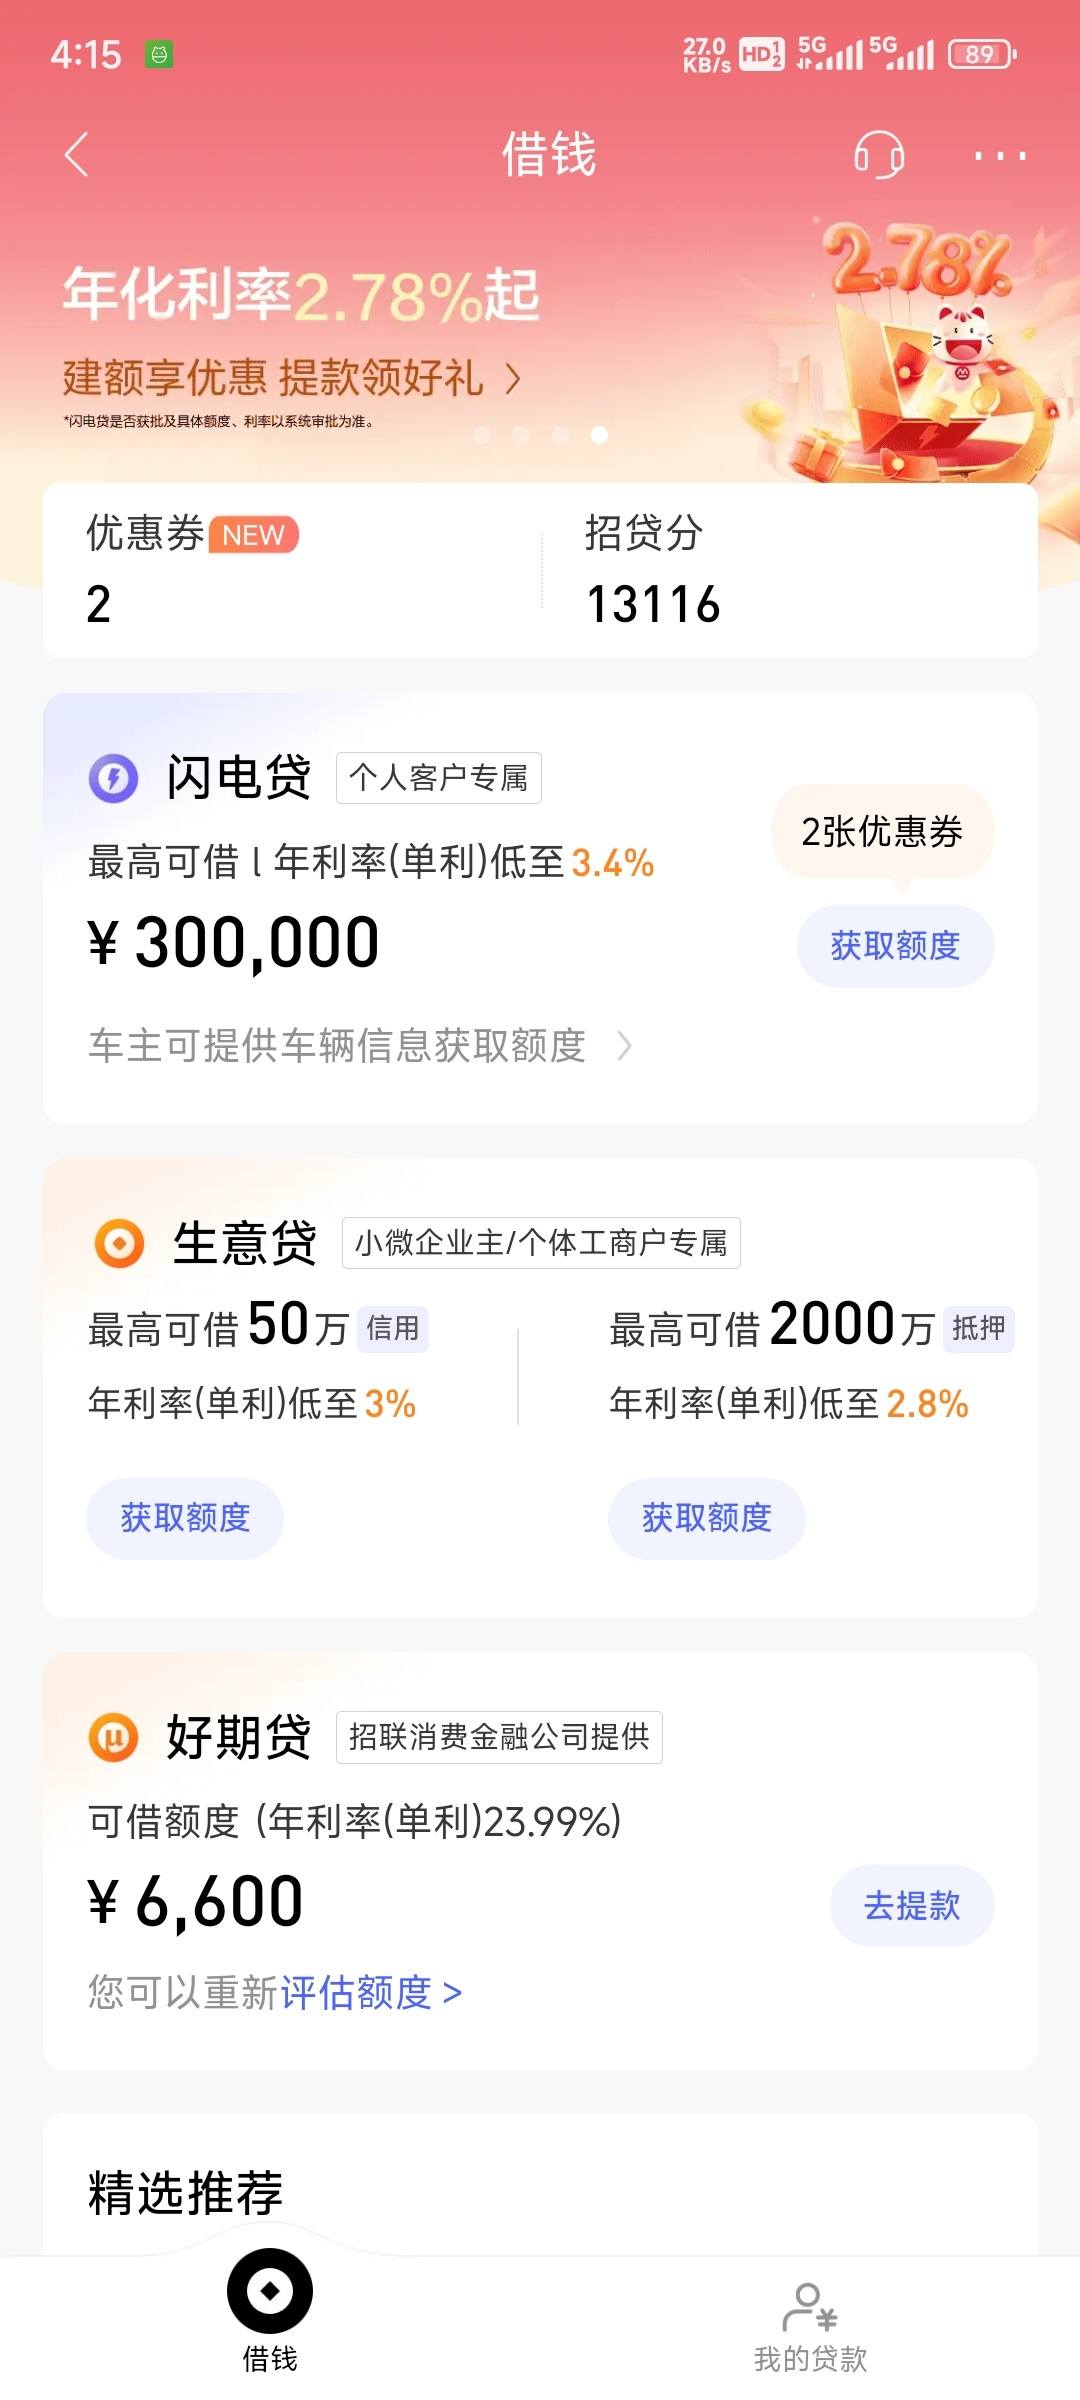Tap the 闪电贷 lightning logo icon
Viewport: 1080px width, 2400px height.
(114, 778)
